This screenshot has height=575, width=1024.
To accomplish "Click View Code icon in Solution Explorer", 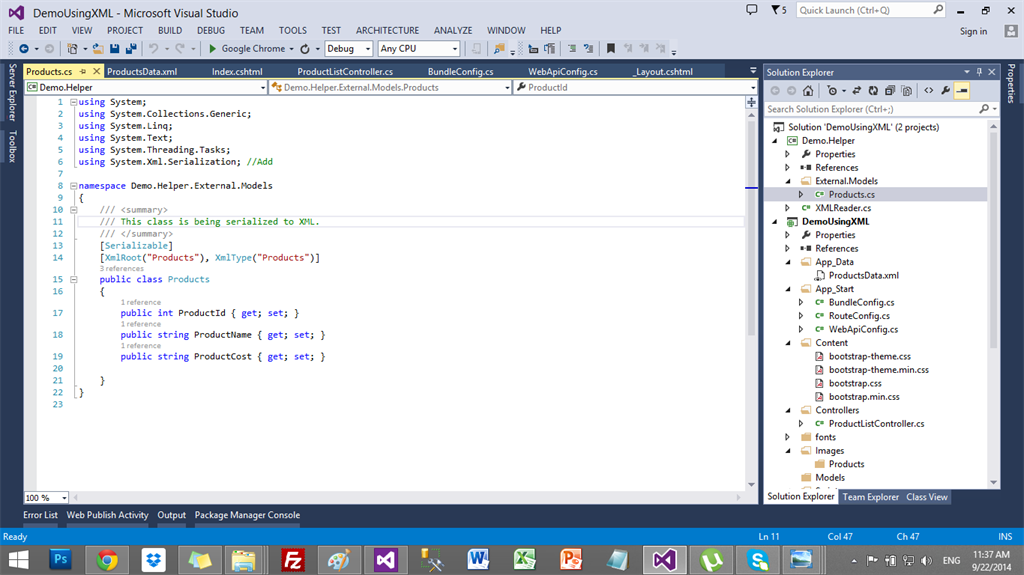I will [x=928, y=91].
